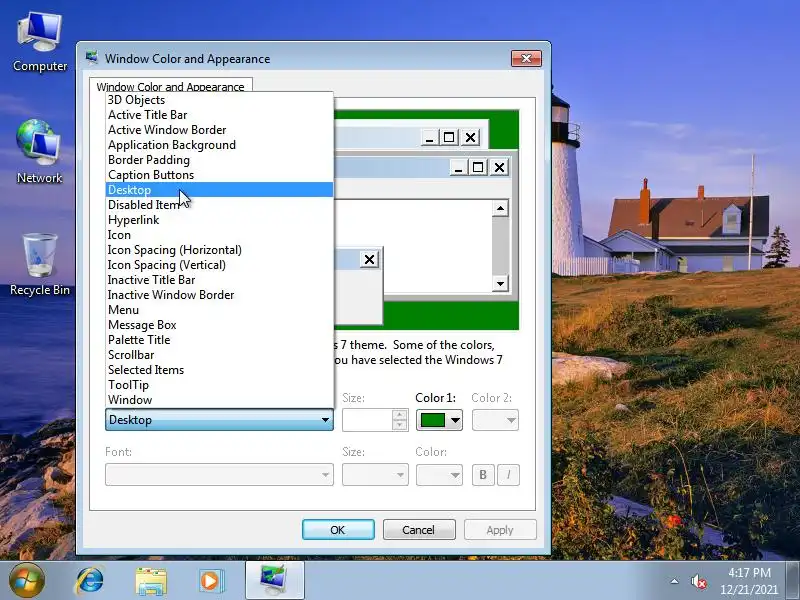Close the Window Color and Appearance dialog
Viewport: 800px width, 600px height.
click(x=526, y=58)
